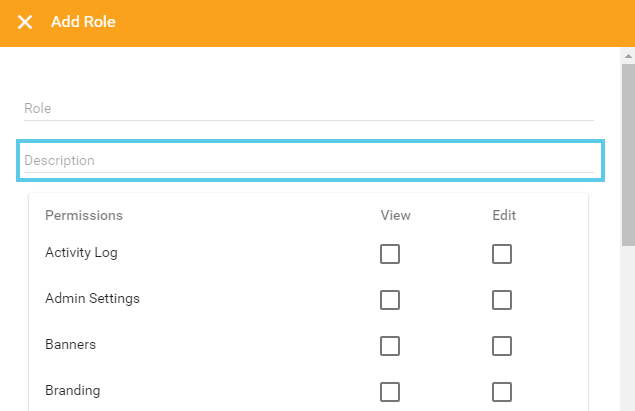The height and width of the screenshot is (411, 635).
Task: Select the Admin Settings permission label
Action: 92,299
